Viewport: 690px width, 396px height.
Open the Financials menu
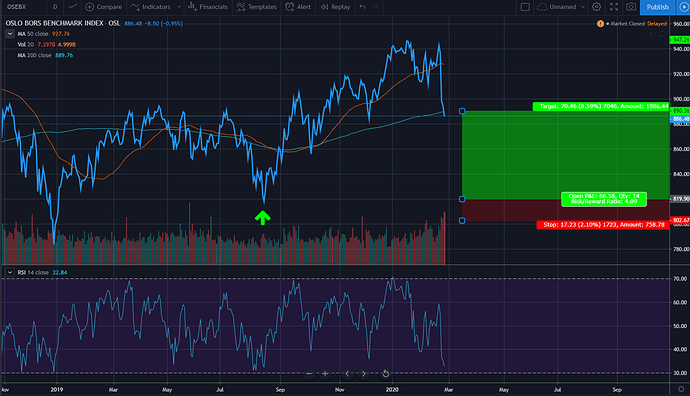pos(208,7)
